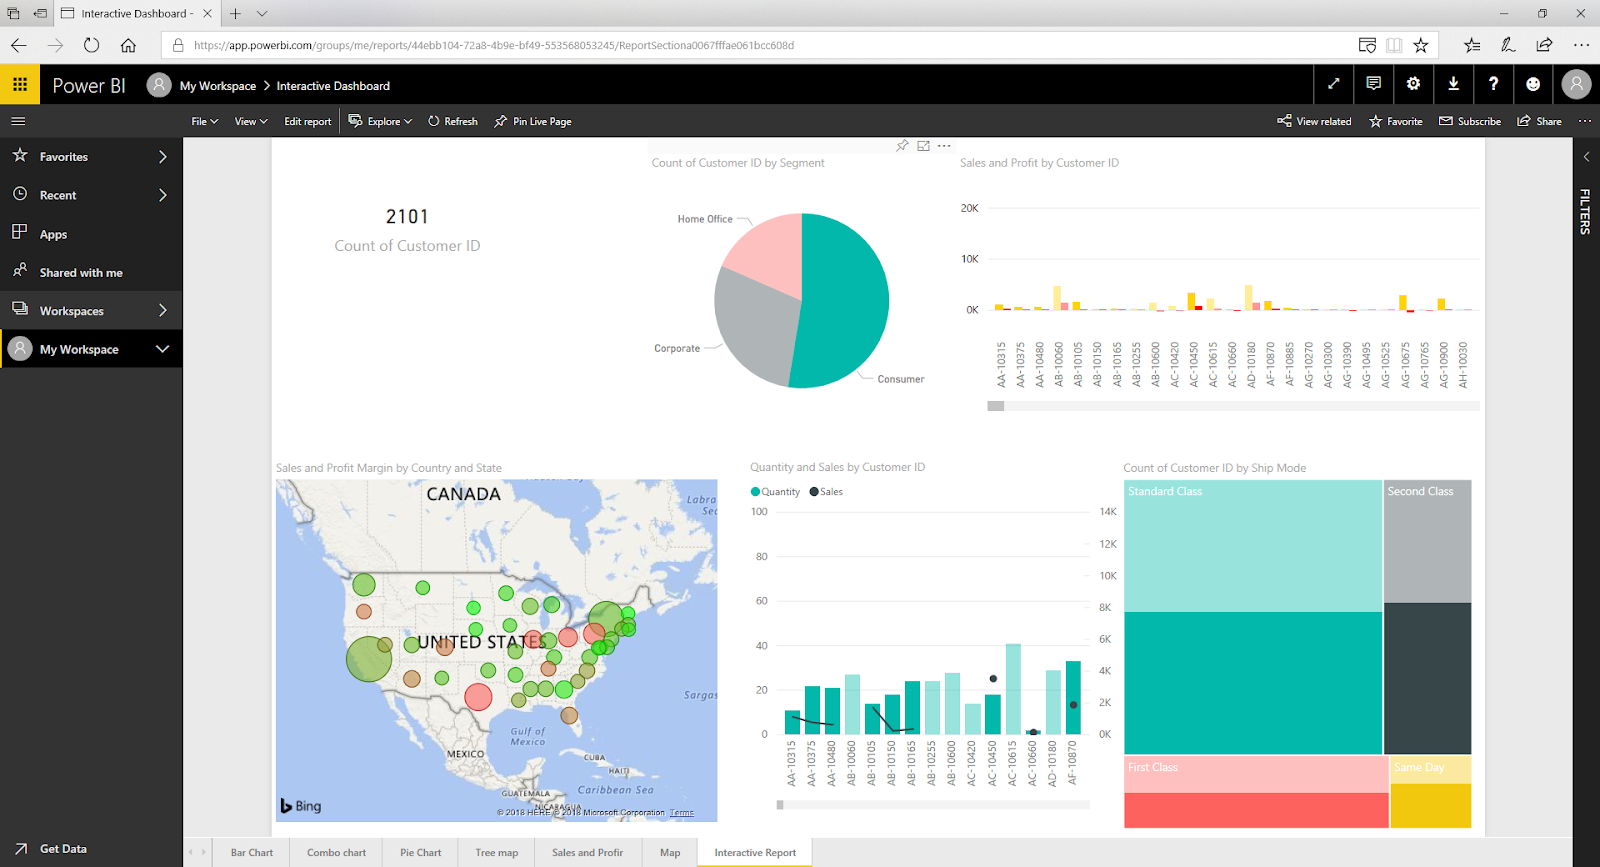Pin the pie chart visual

902,146
